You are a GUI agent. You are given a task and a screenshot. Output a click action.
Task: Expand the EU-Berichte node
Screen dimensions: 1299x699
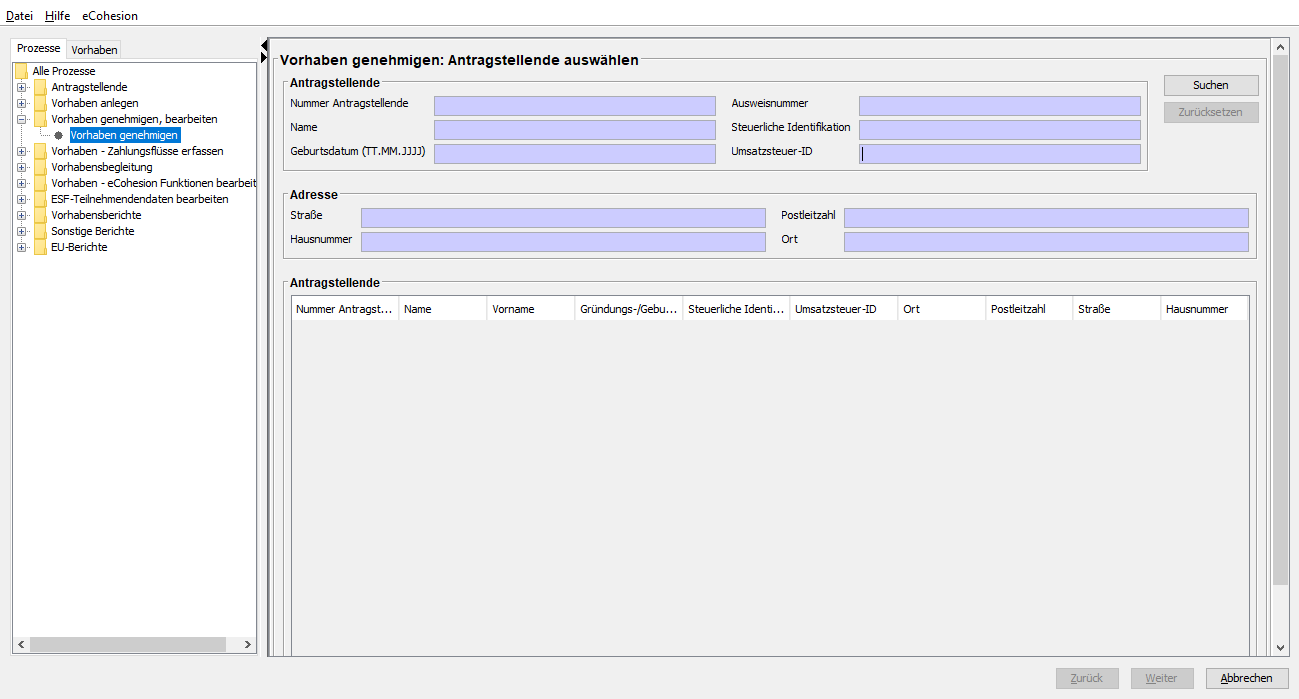[21, 247]
